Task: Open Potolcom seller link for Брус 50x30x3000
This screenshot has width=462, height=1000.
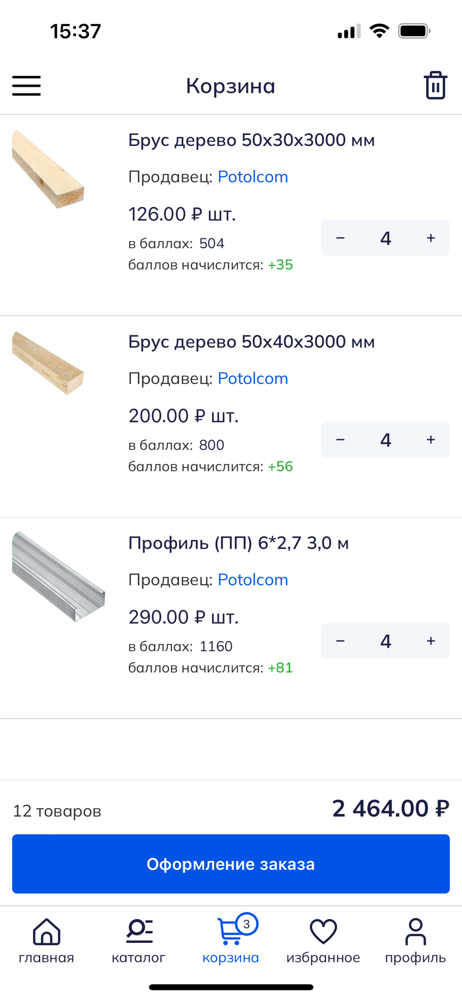Action: [x=253, y=177]
